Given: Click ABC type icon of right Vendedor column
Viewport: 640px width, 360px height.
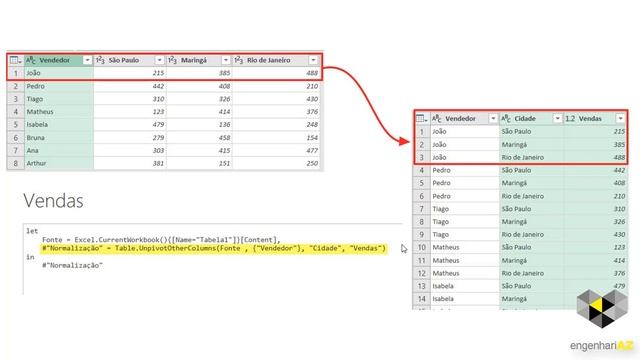Looking at the screenshot, I should coord(437,119).
